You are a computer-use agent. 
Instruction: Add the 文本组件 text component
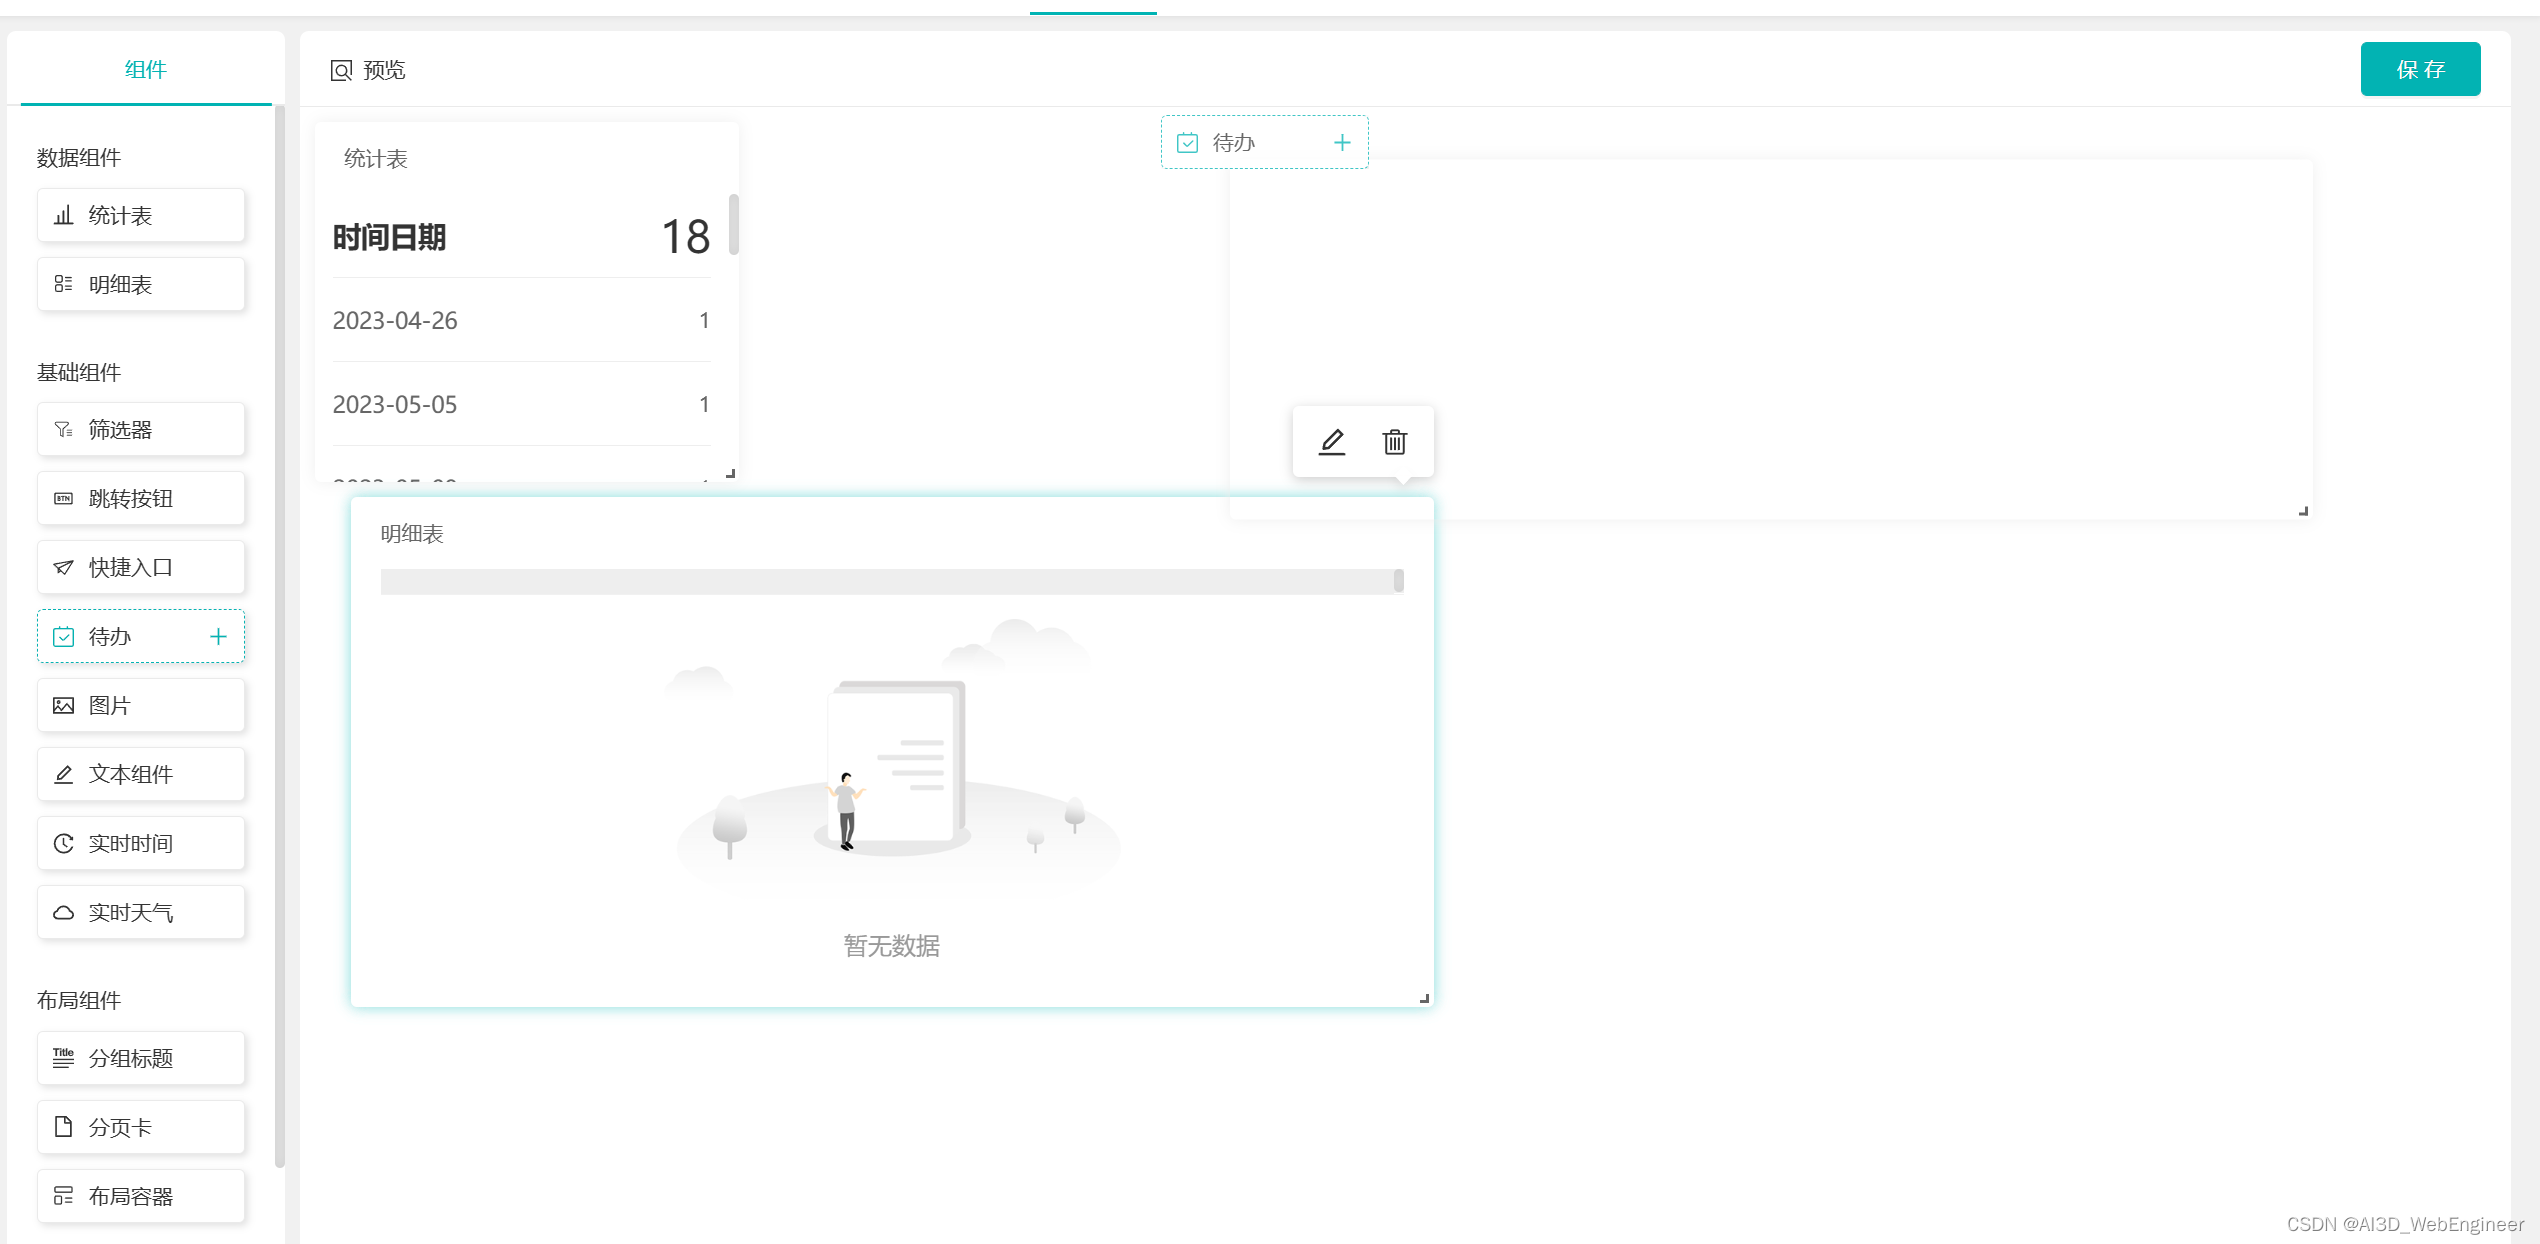coord(141,774)
